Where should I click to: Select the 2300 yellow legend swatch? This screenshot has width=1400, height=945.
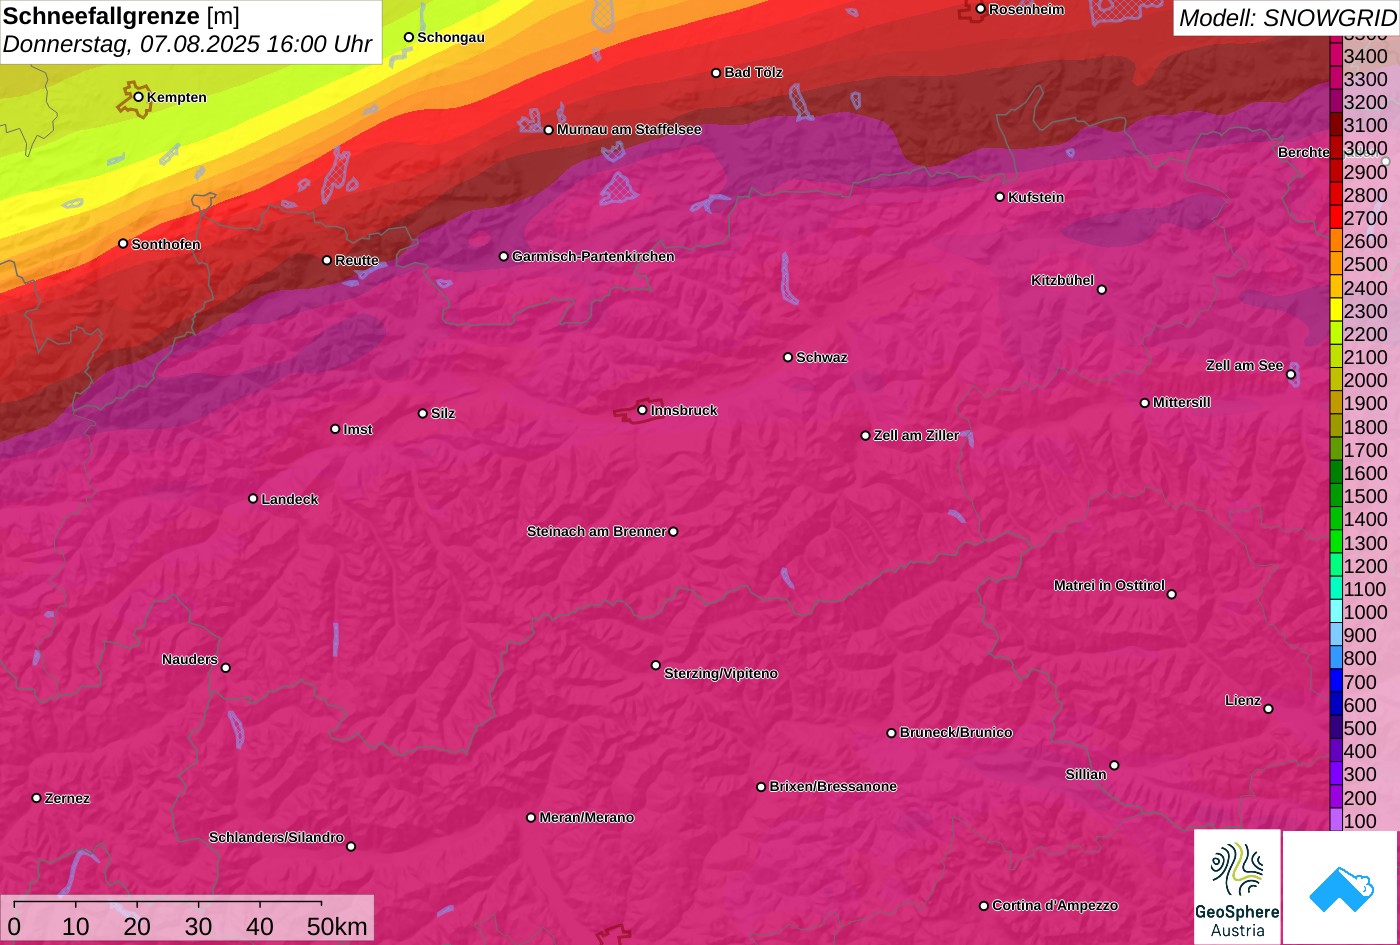click(x=1336, y=311)
